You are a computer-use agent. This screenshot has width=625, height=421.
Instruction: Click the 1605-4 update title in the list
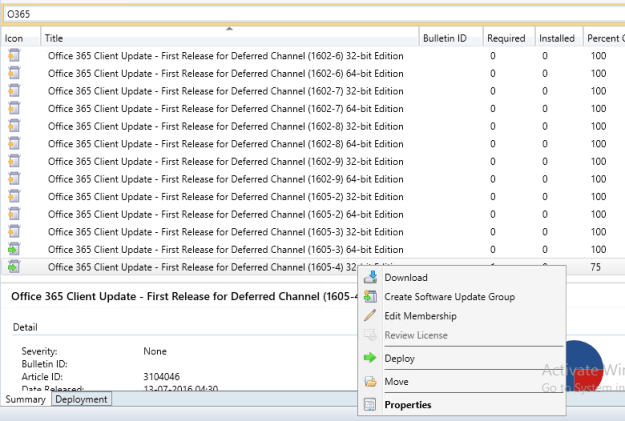pos(202,267)
